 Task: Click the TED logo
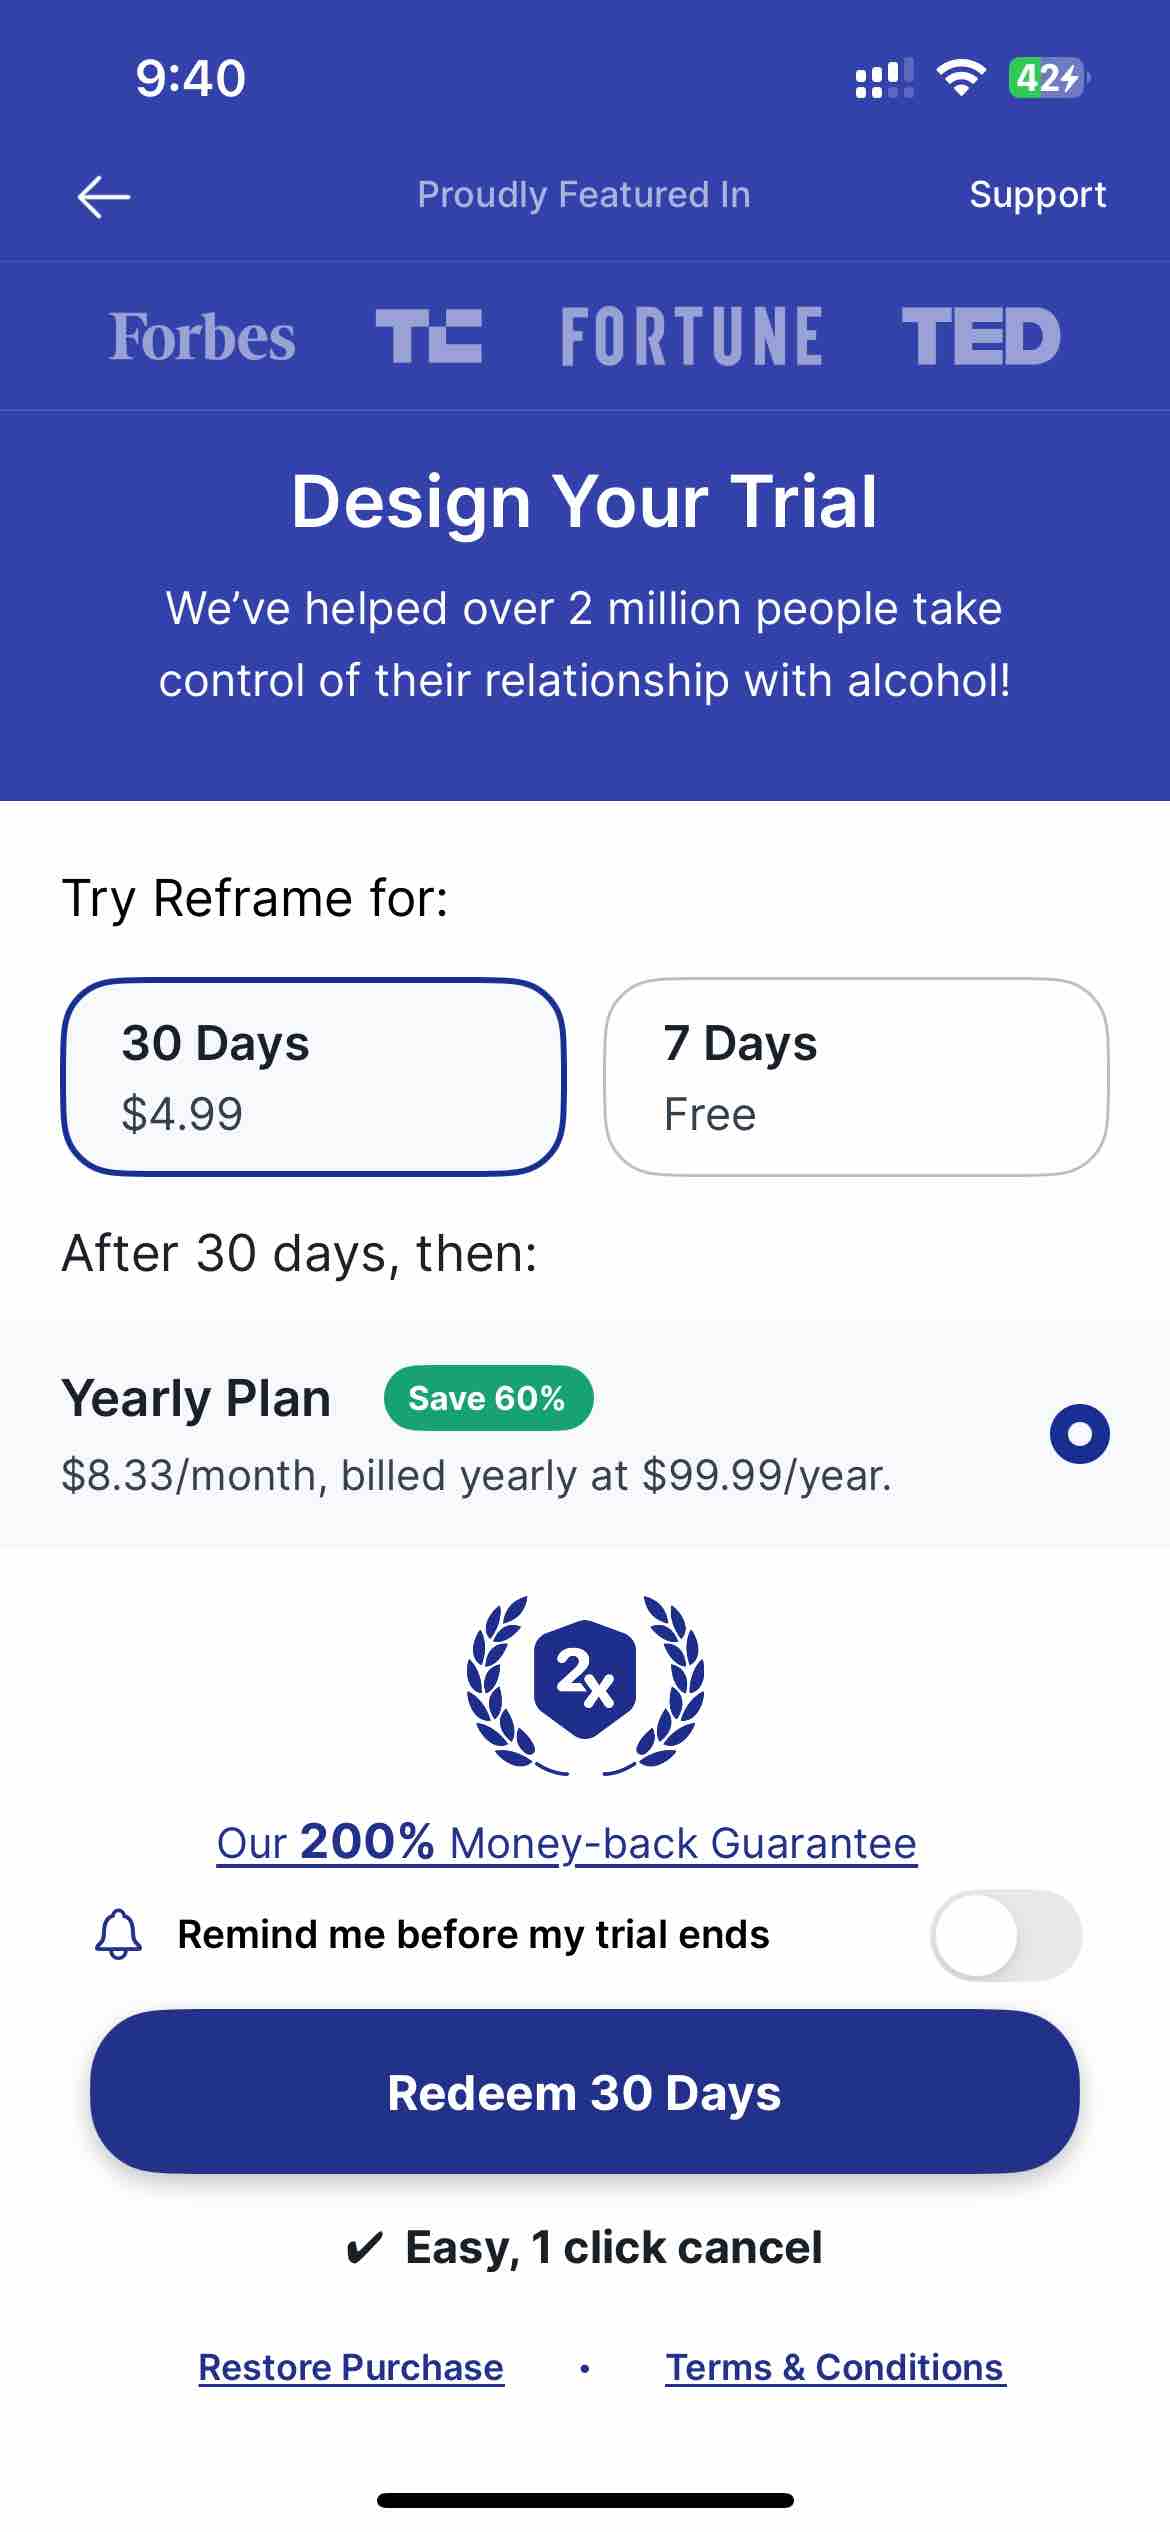pyautogui.click(x=981, y=336)
